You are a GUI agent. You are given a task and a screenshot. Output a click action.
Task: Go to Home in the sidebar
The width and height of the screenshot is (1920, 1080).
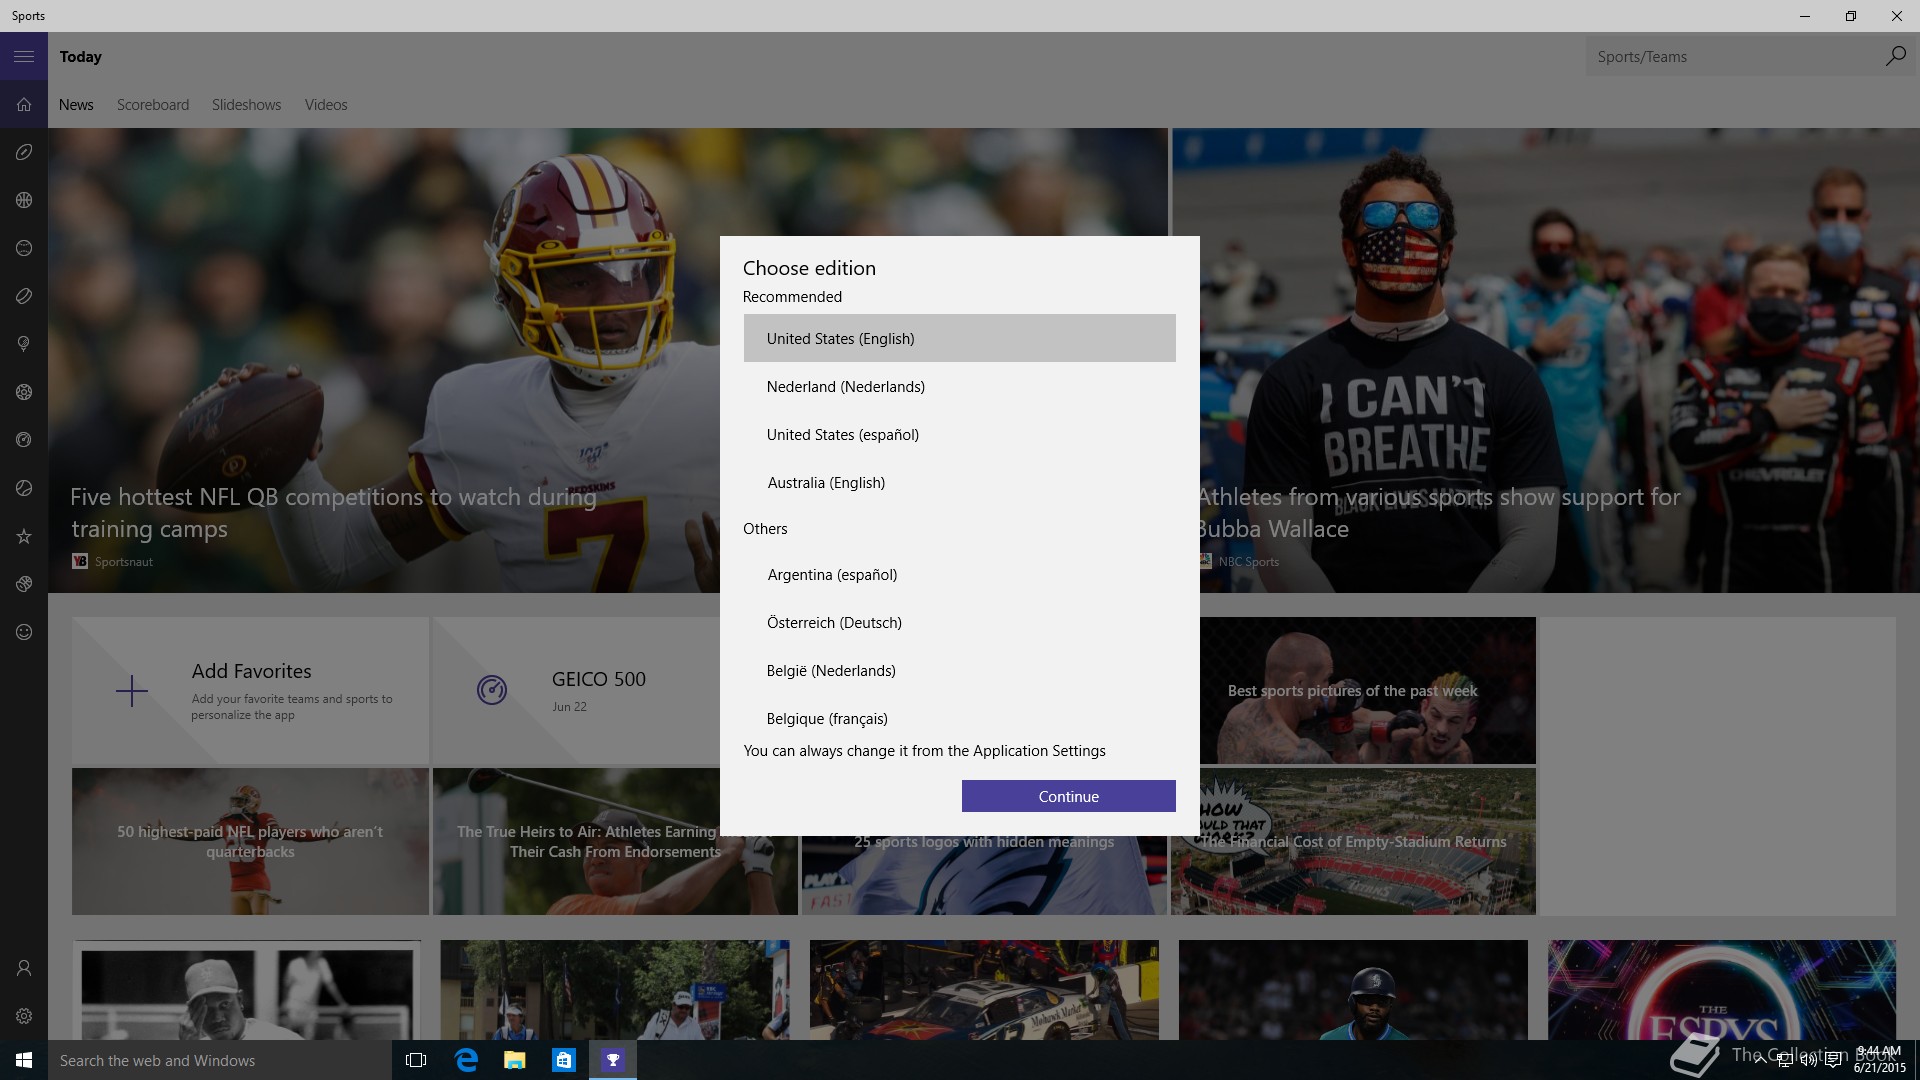(24, 105)
